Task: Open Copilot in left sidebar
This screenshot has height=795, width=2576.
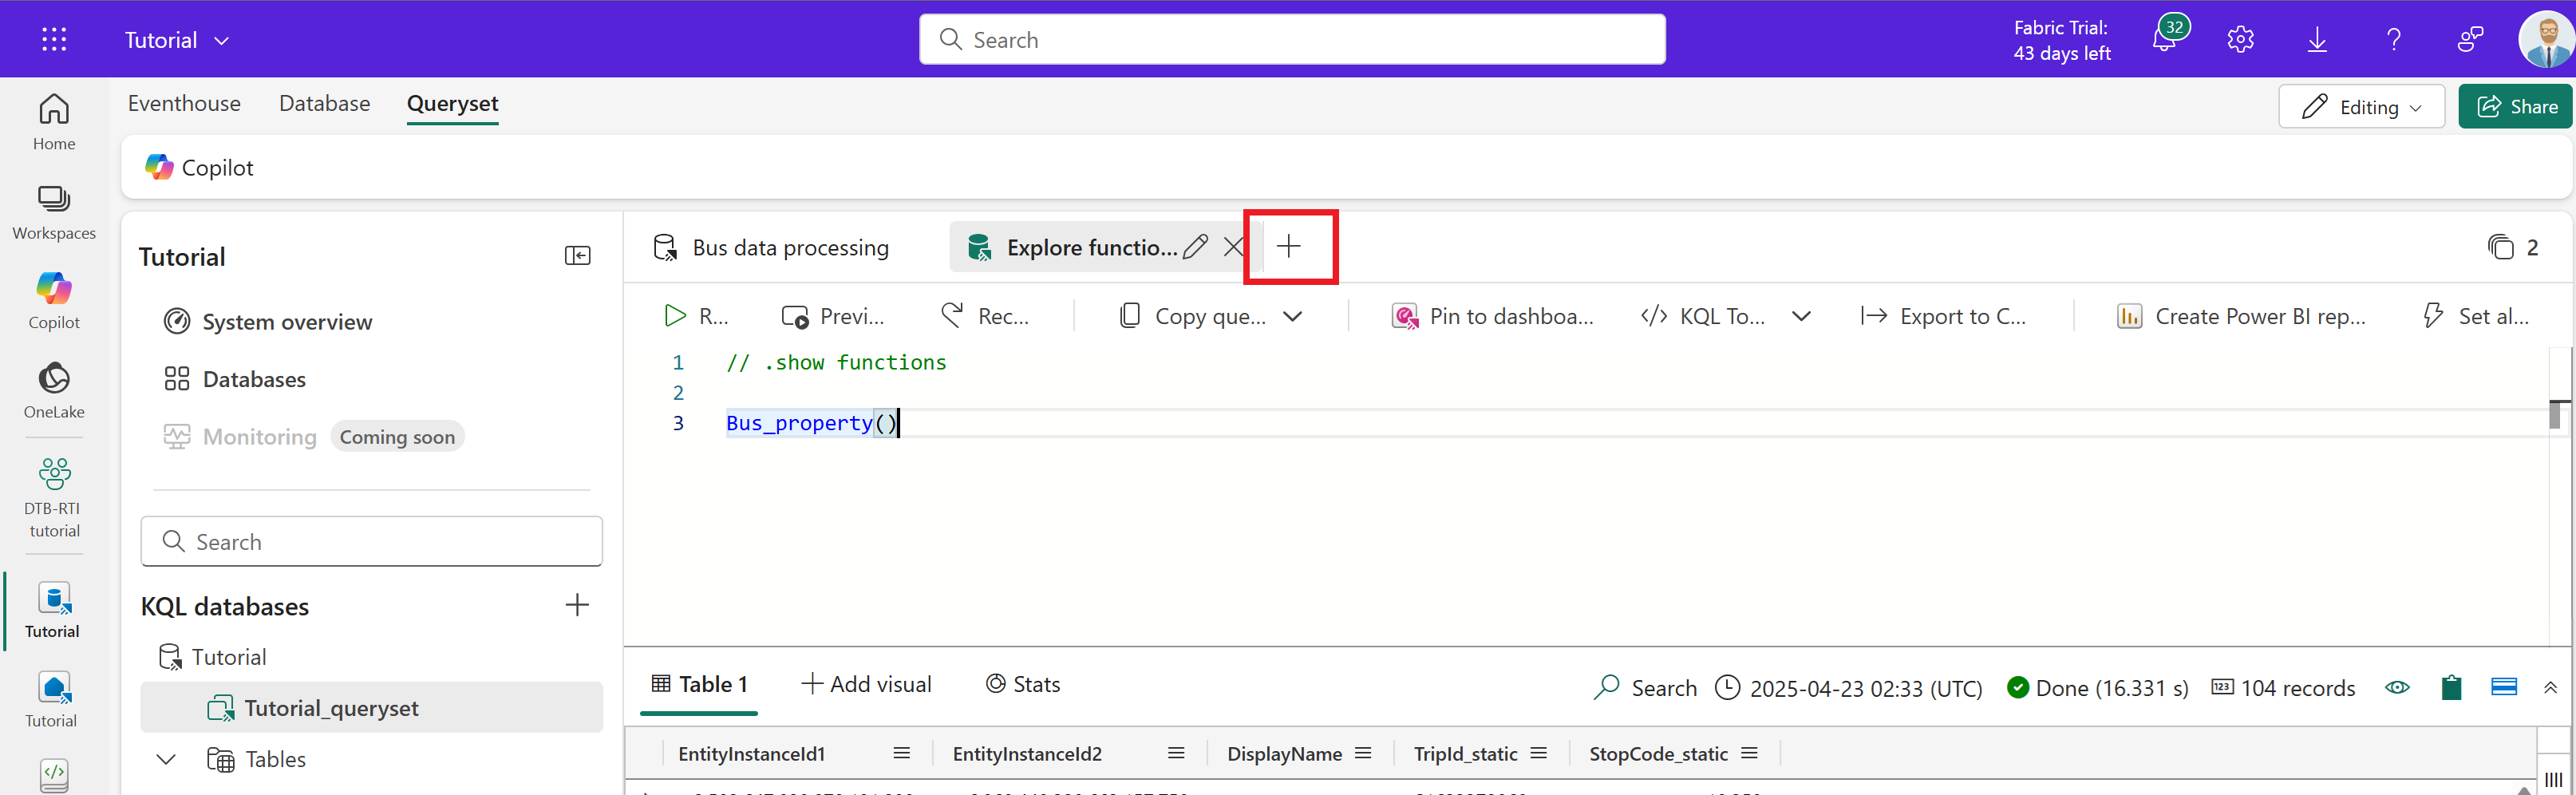Action: 54,301
